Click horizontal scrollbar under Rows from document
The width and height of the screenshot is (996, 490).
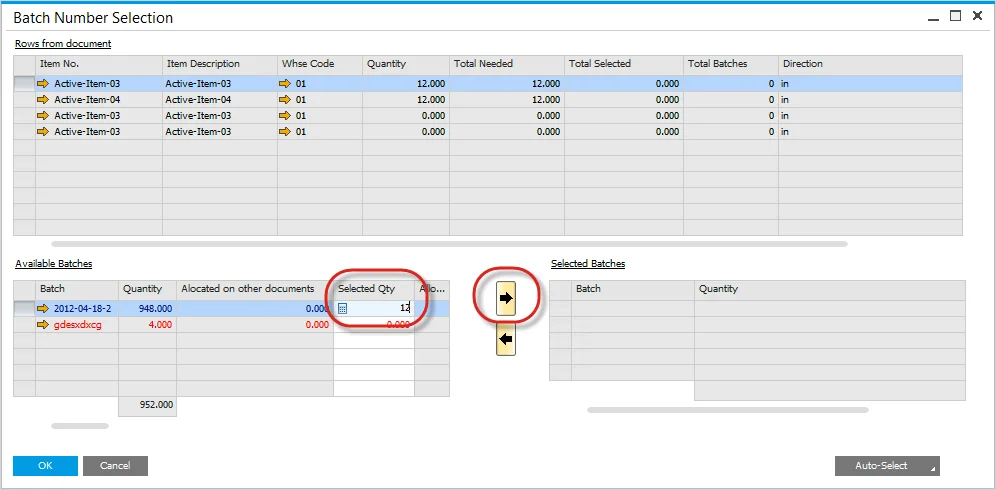point(448,244)
